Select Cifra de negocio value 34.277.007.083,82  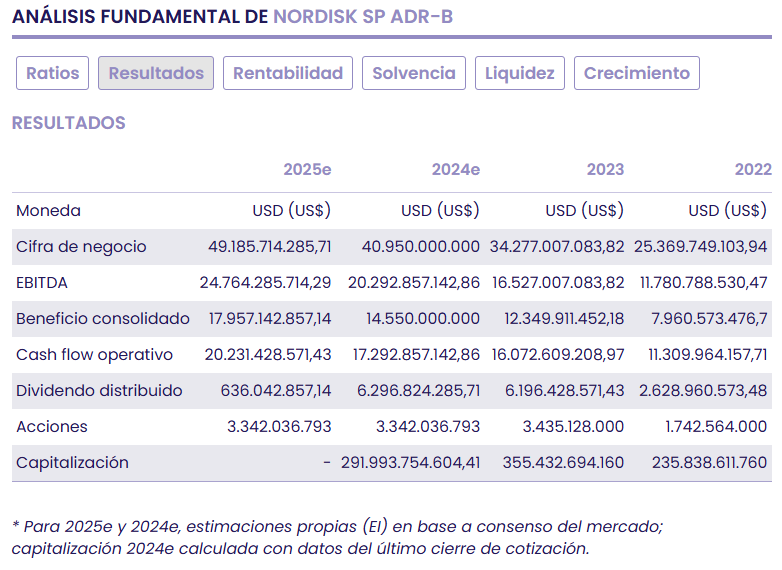pos(557,246)
